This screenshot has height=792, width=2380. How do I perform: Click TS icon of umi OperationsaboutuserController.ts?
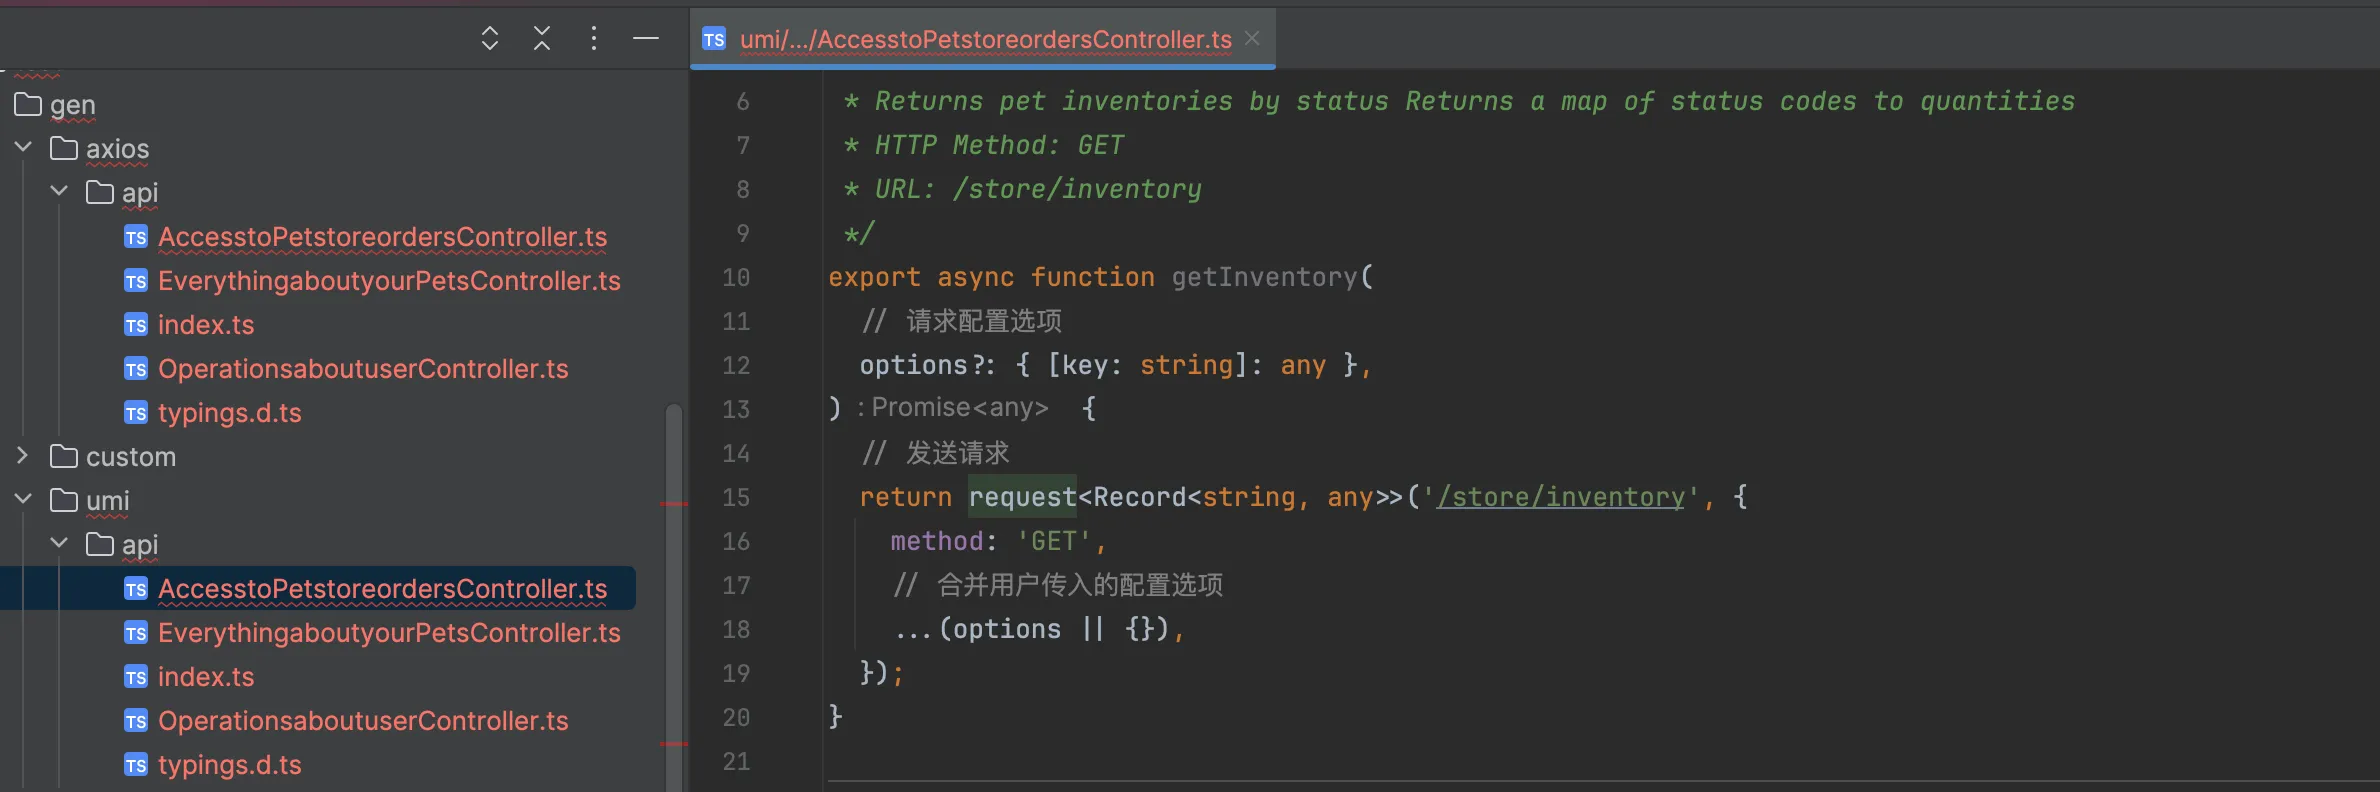[136, 721]
